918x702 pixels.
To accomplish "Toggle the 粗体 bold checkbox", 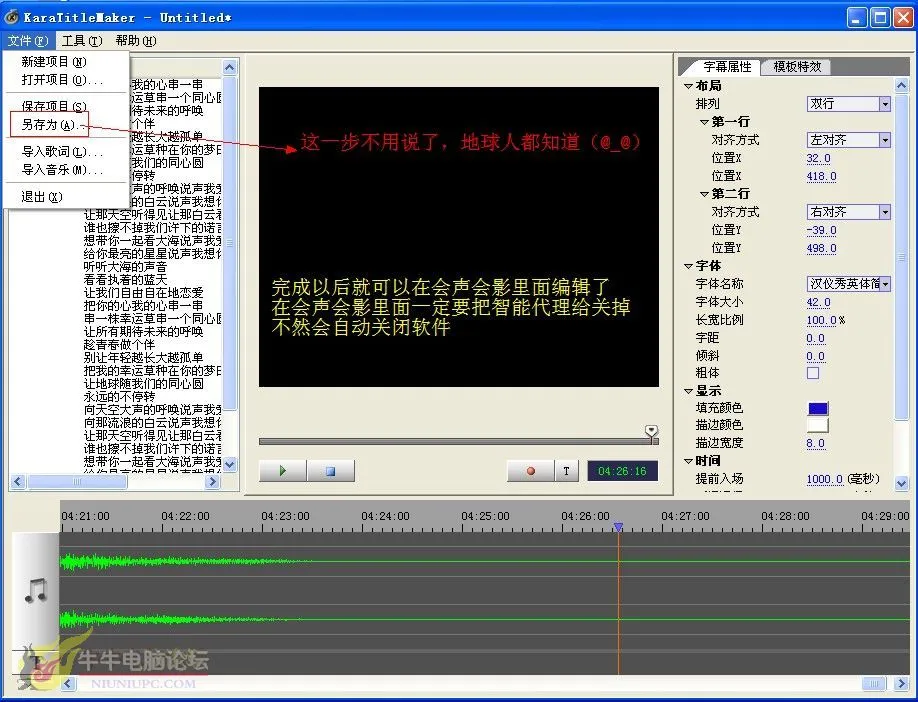I will (813, 373).
